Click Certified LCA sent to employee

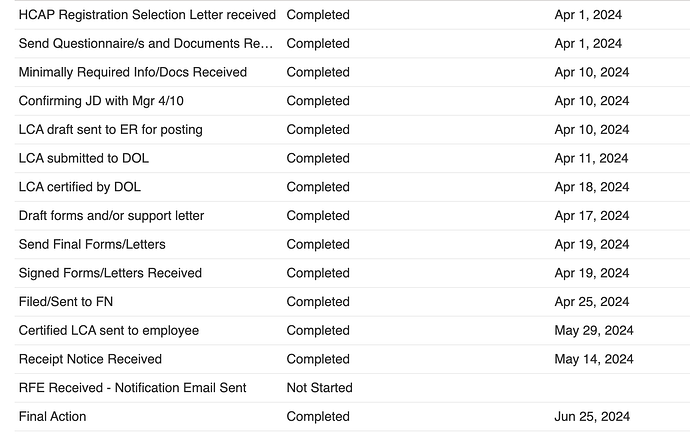[109, 330]
